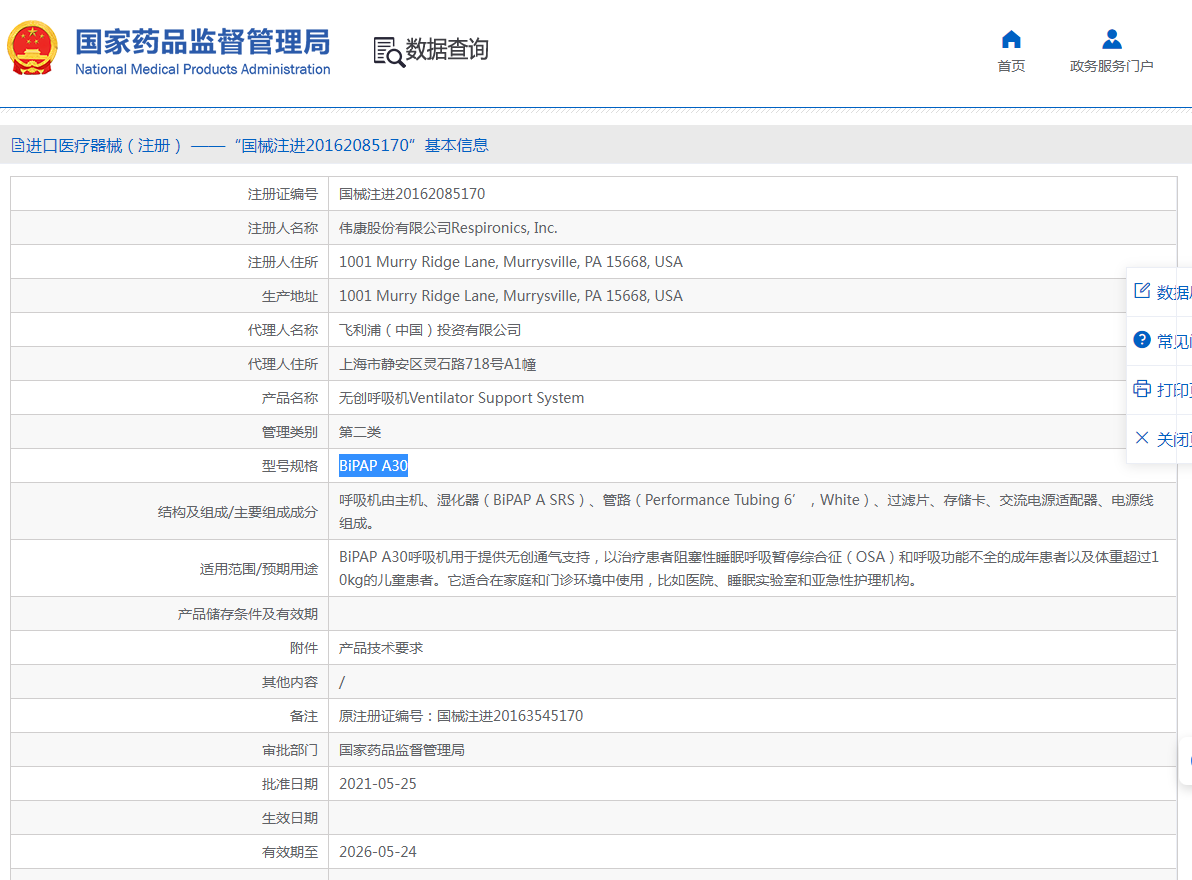Click highlighted model BiPAP A30
Viewport: 1192px width, 880px height.
point(373,466)
